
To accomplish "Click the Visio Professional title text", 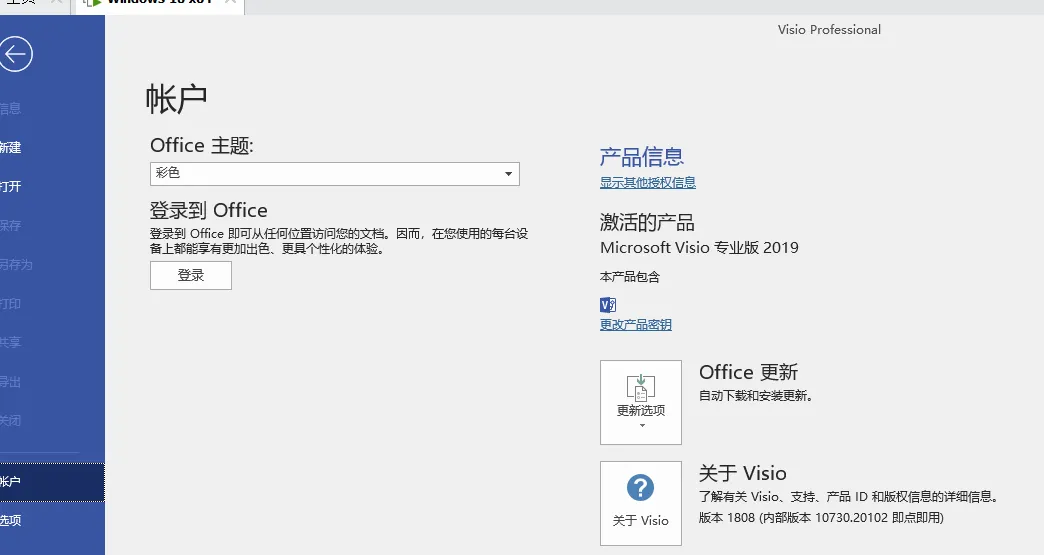I will click(x=829, y=30).
